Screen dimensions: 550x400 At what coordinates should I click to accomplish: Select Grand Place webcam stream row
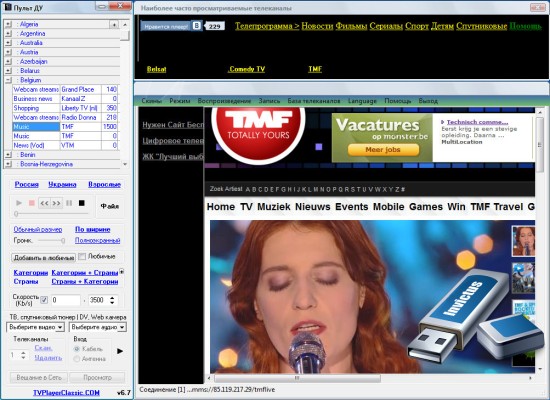point(65,89)
